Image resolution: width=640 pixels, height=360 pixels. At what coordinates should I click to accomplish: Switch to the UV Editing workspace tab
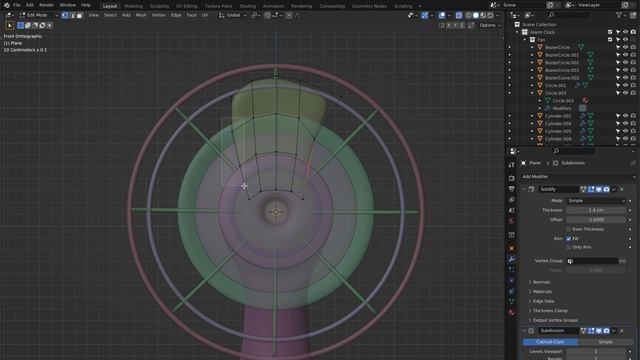click(x=187, y=6)
